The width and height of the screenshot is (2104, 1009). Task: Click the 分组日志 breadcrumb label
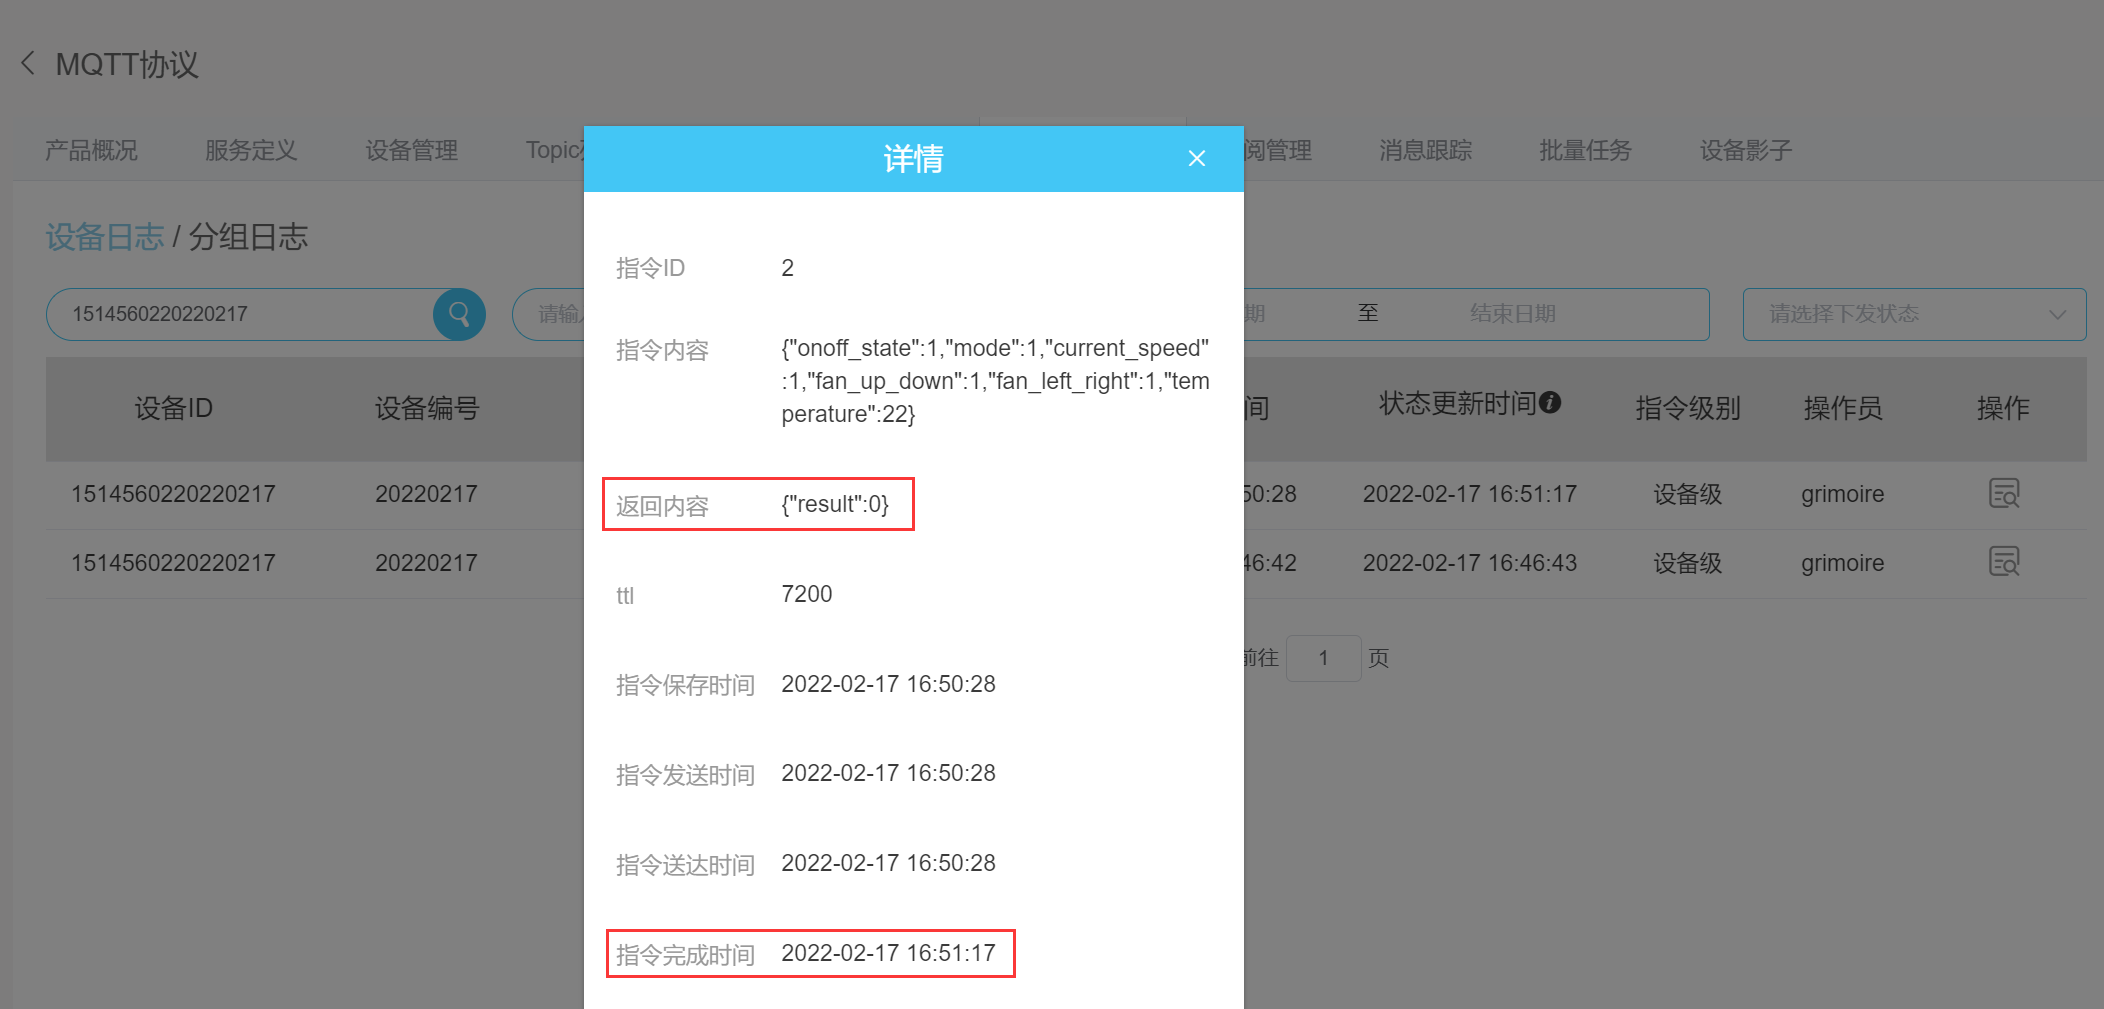click(x=248, y=237)
